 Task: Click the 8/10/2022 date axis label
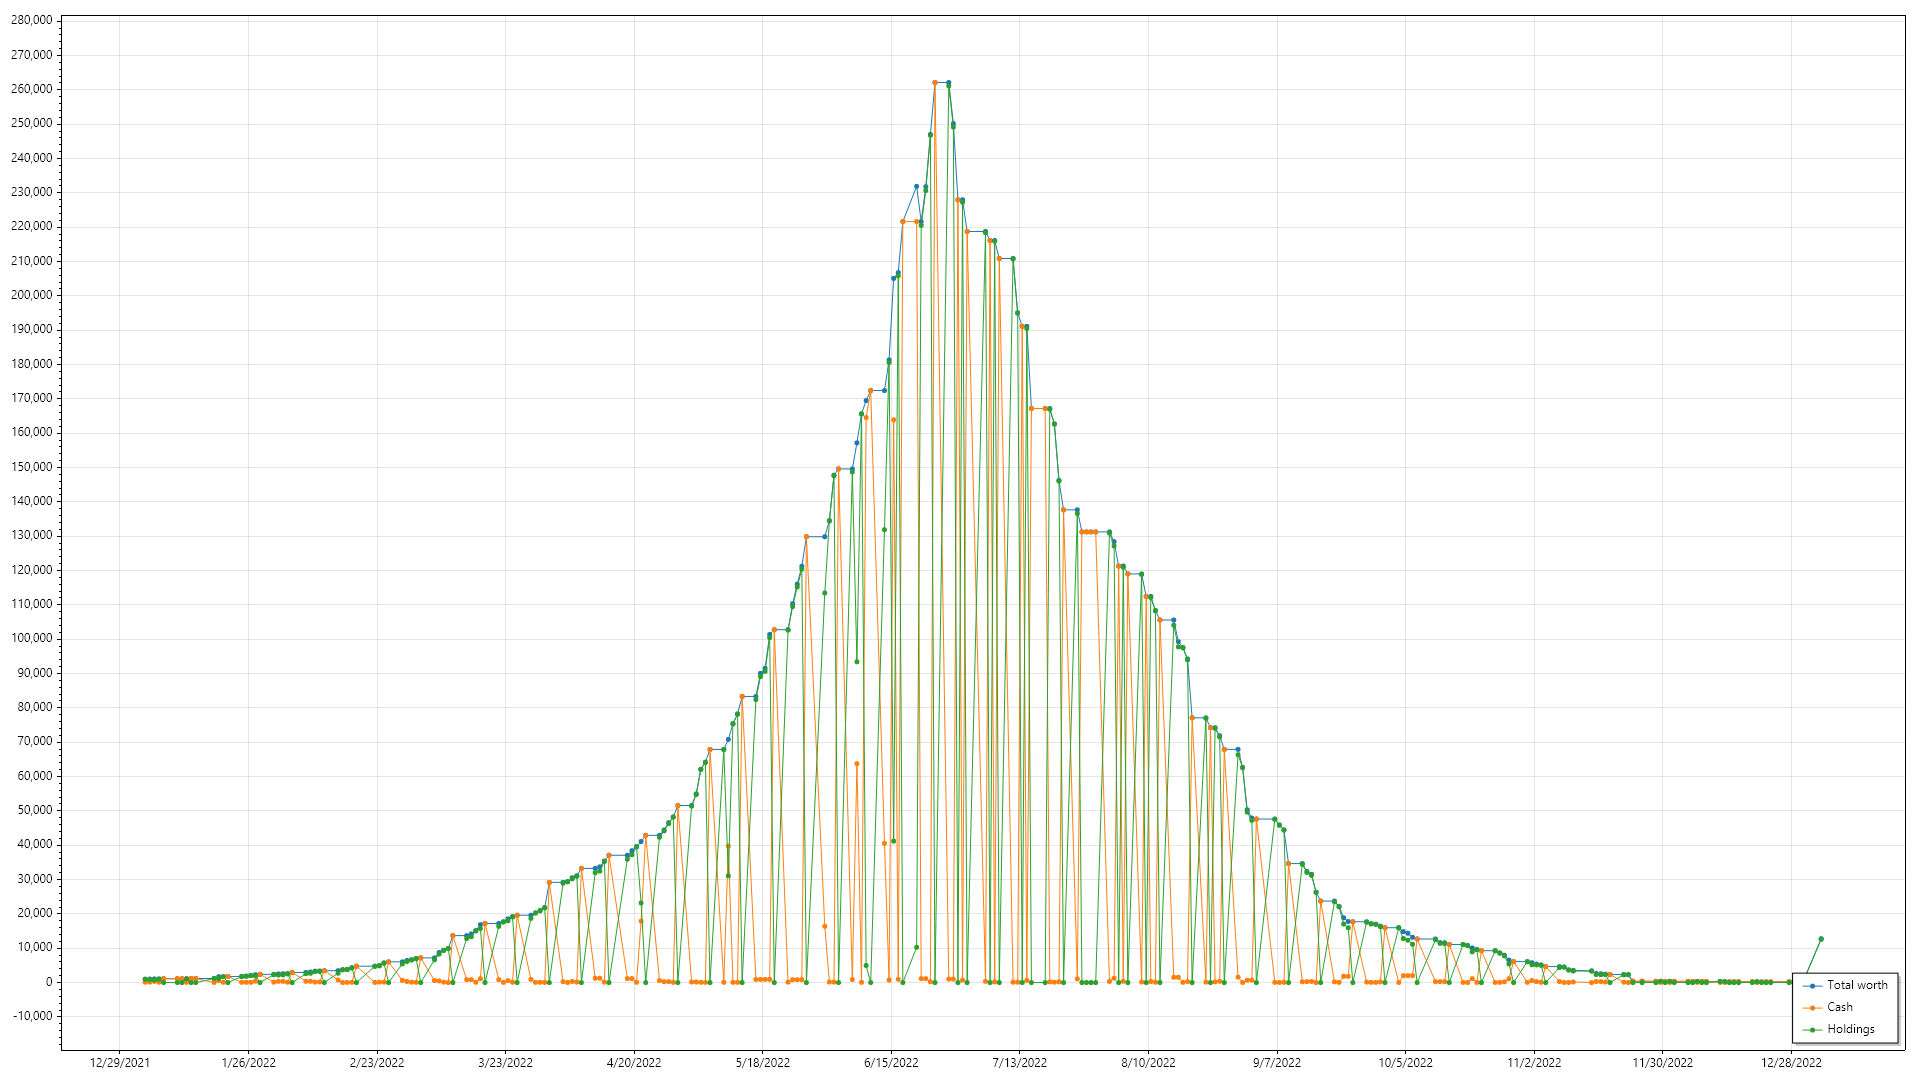click(x=1148, y=1063)
